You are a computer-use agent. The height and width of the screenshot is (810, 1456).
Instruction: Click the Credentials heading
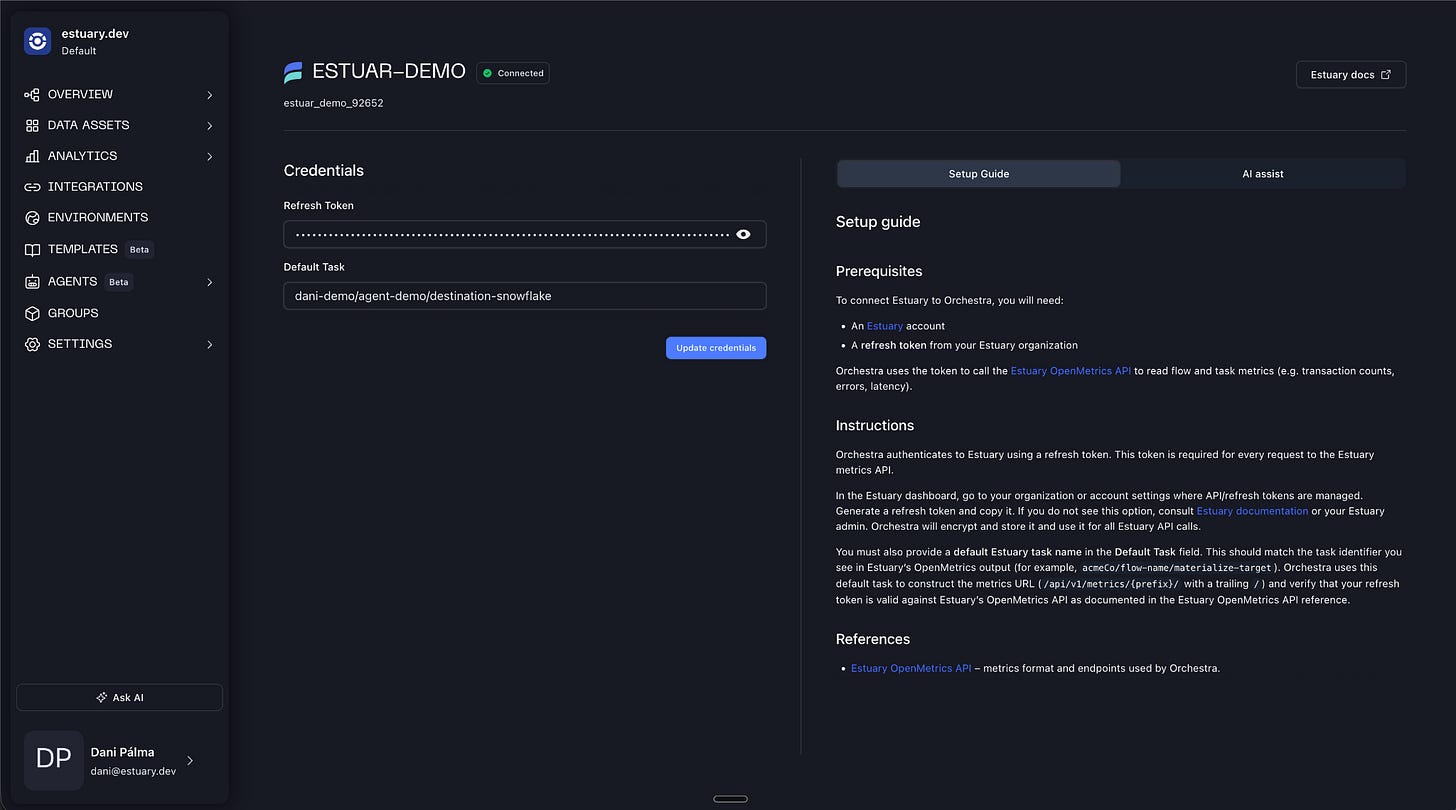324,171
